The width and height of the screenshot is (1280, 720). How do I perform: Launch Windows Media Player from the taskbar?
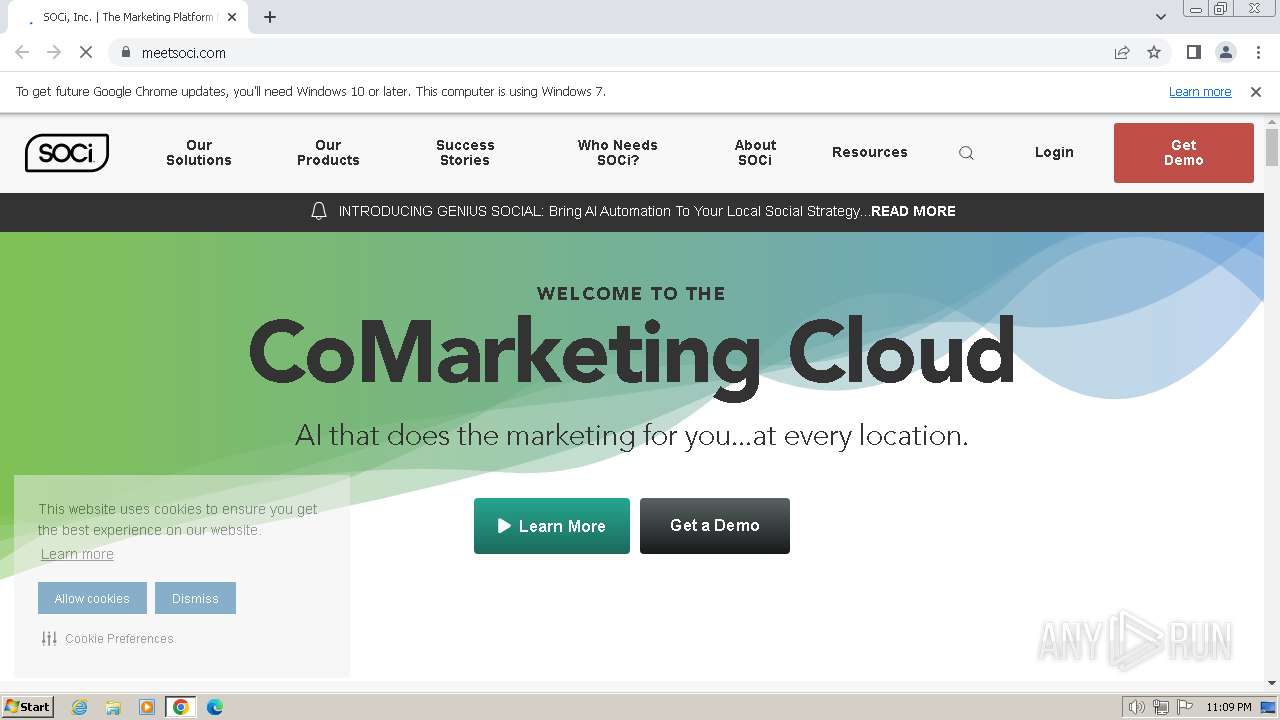(147, 707)
